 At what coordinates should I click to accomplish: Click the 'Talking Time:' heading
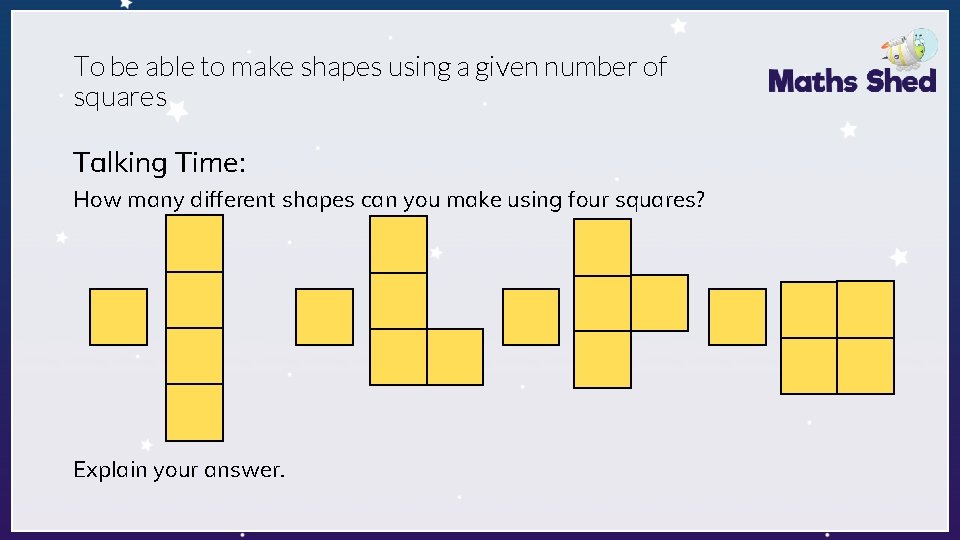click(x=159, y=163)
